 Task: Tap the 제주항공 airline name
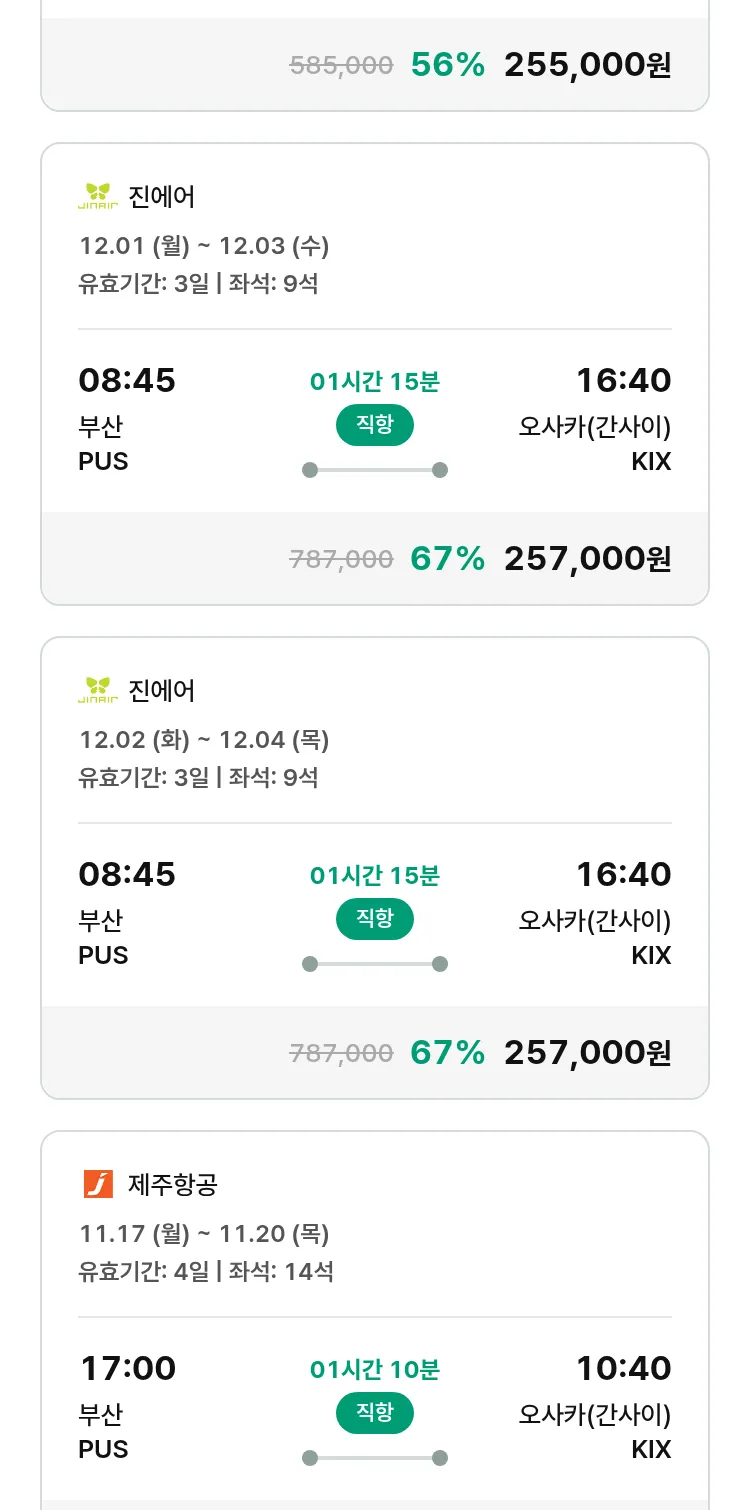pos(173,1185)
